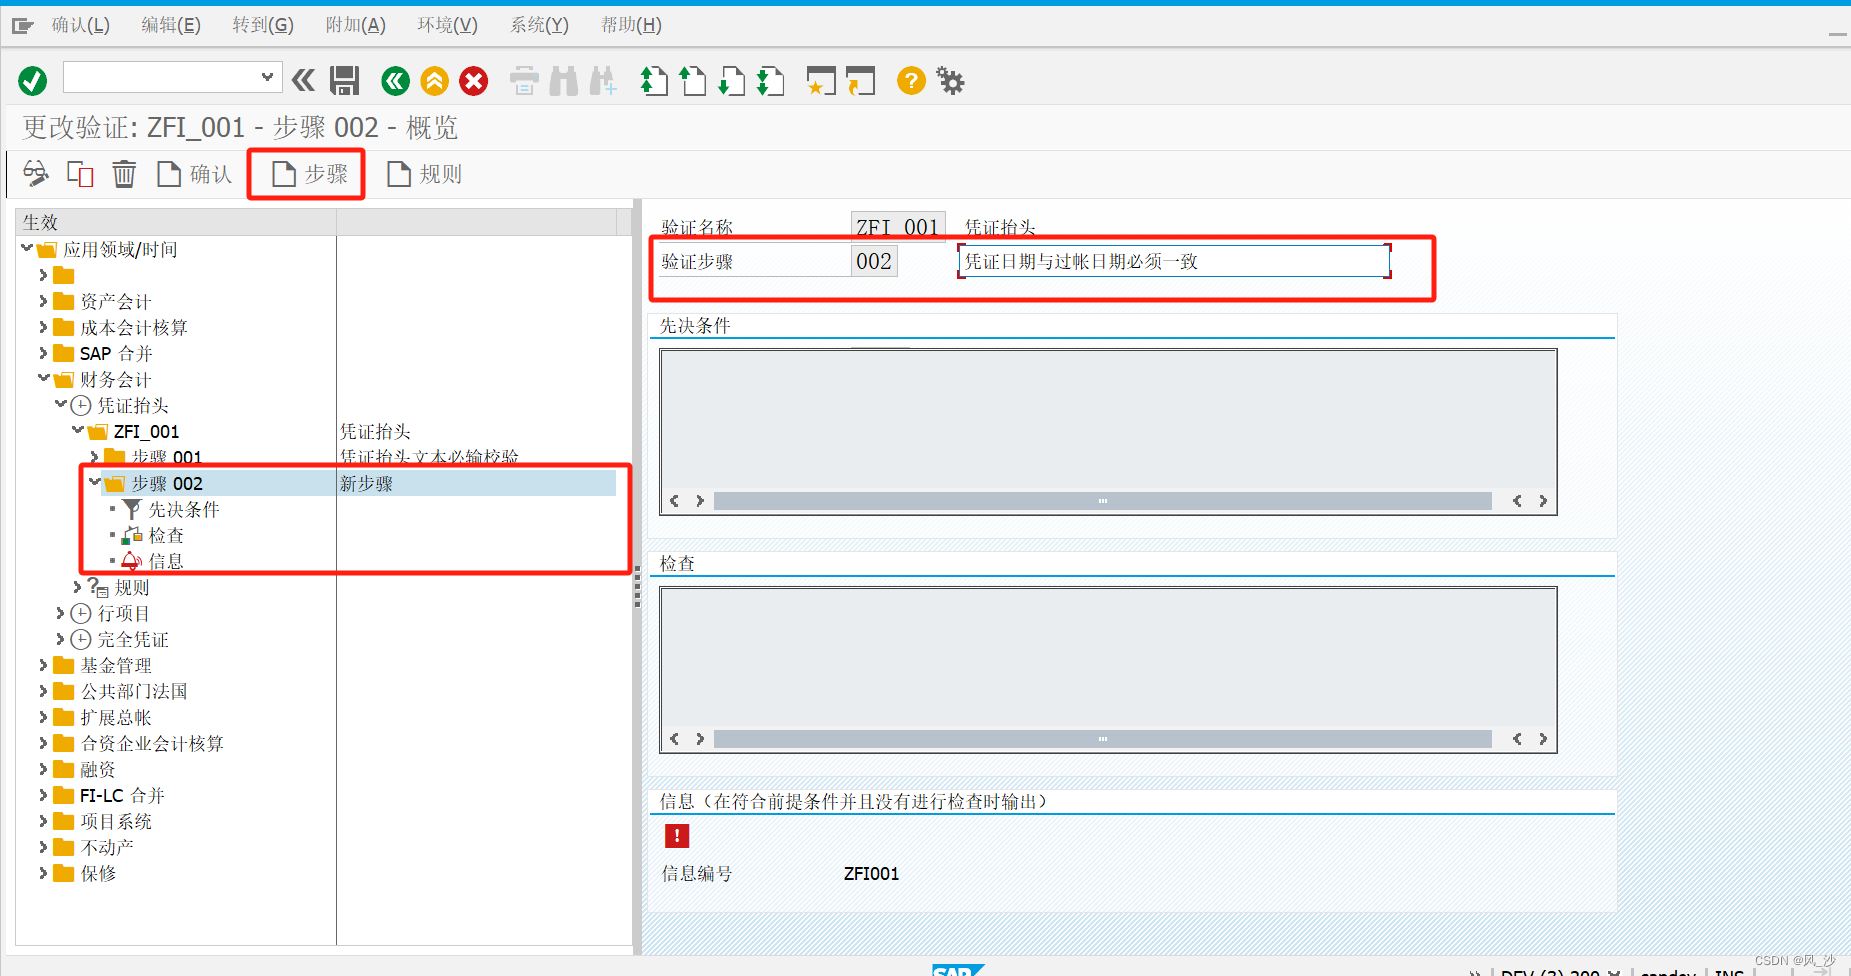Collapse the 步骤 002 node
This screenshot has height=976, width=1851.
point(95,482)
